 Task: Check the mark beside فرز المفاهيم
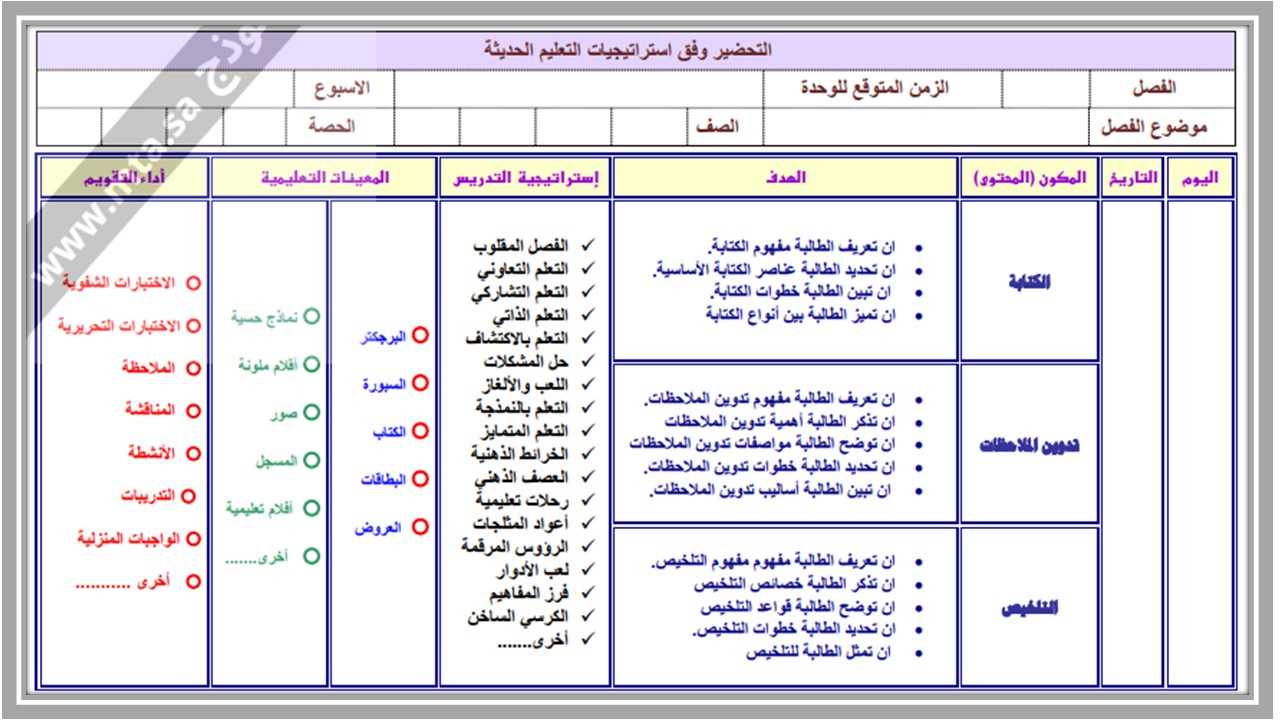(x=588, y=593)
